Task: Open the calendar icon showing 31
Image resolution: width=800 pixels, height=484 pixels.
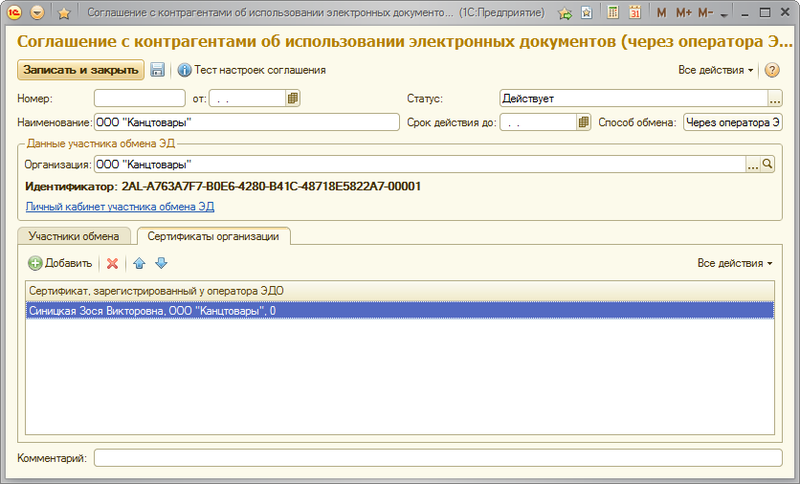Action: click(635, 12)
